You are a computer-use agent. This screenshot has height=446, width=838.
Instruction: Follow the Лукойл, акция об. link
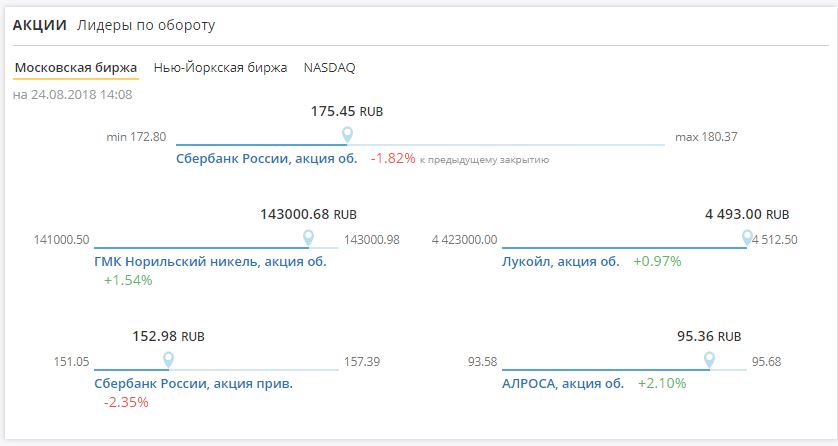tap(561, 261)
